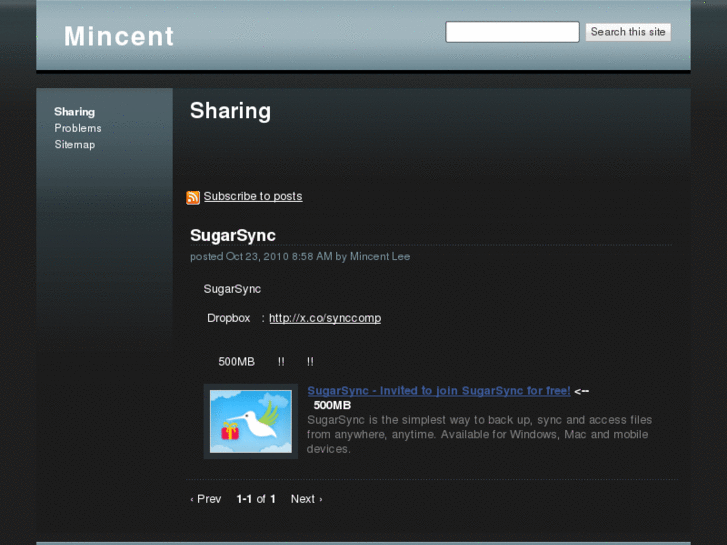Follow the http://x.co/synccomp link
This screenshot has height=545, width=727.
pyautogui.click(x=325, y=318)
